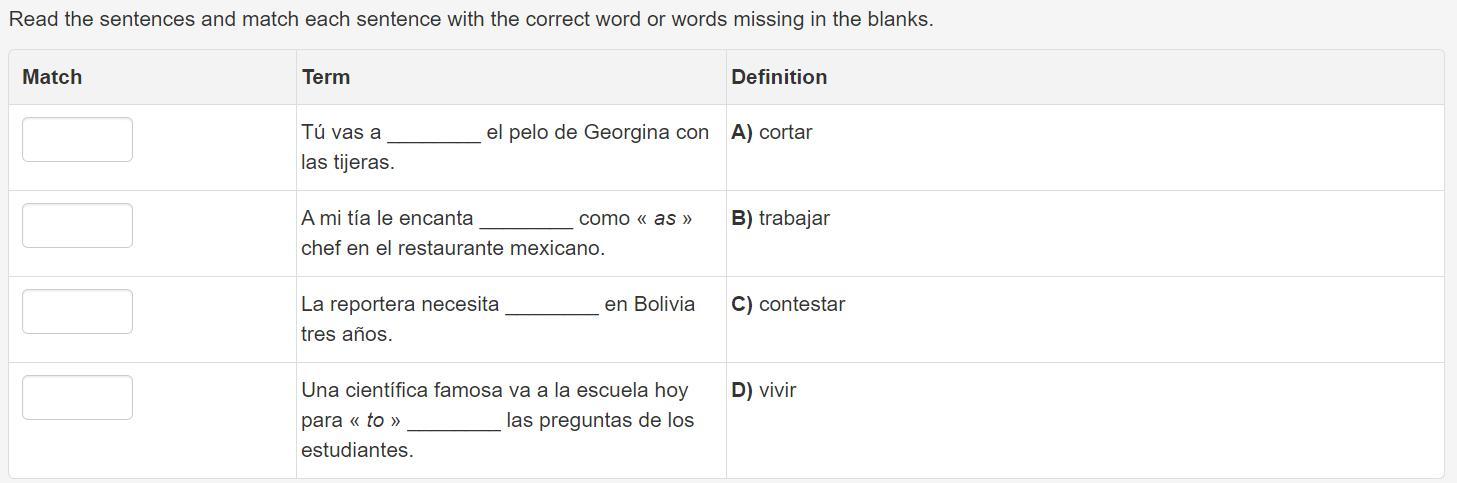The image size is (1457, 483).
Task: Click the words 'tres años' in the Bolivia sentence
Action: pyautogui.click(x=346, y=334)
